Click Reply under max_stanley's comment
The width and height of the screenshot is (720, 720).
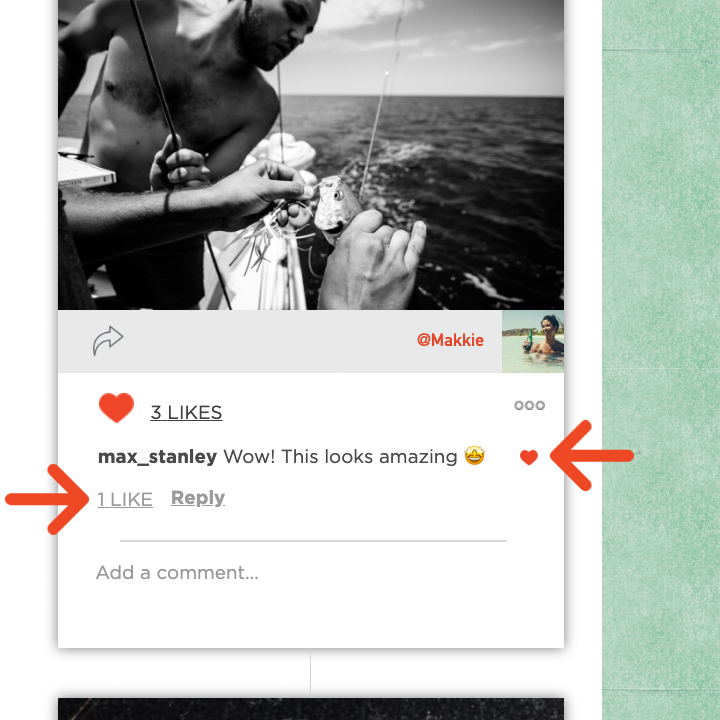[198, 498]
